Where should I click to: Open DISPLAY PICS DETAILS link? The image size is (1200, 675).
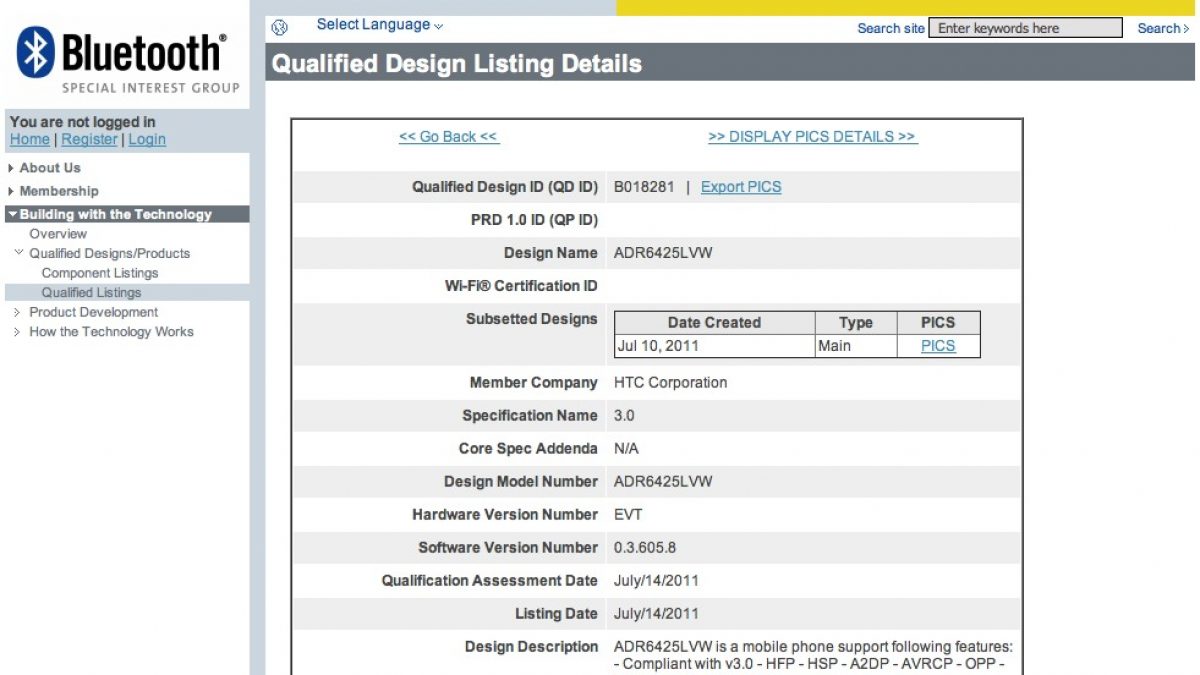pos(812,137)
